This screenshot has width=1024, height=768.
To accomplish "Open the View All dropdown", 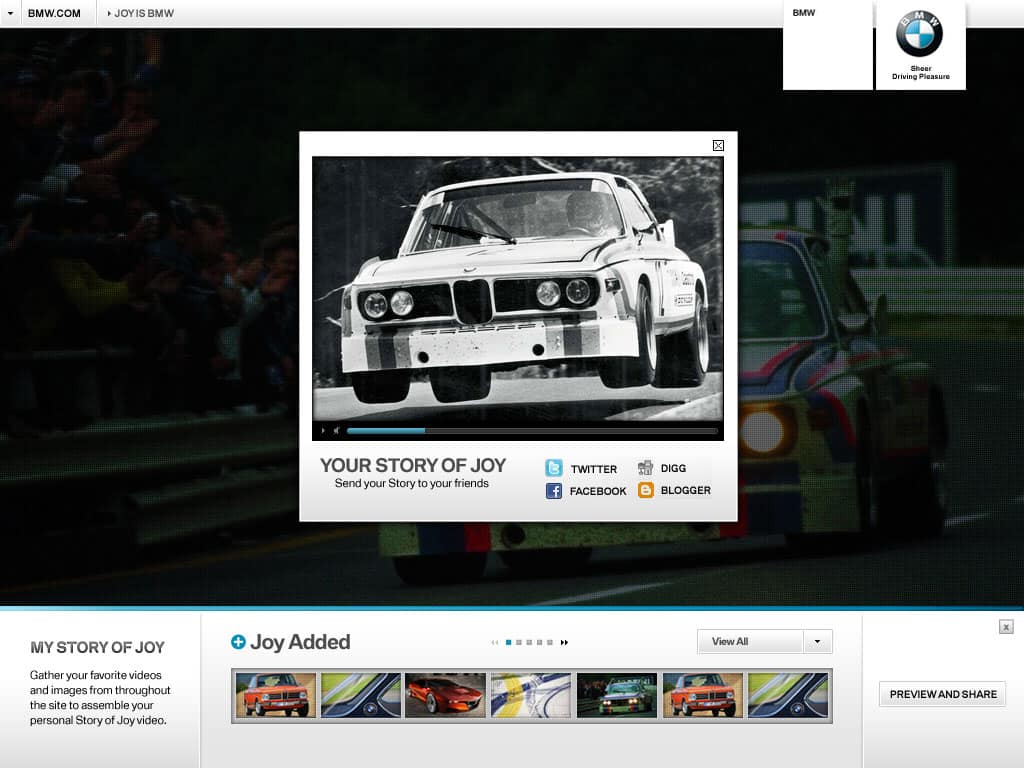I will [749, 641].
